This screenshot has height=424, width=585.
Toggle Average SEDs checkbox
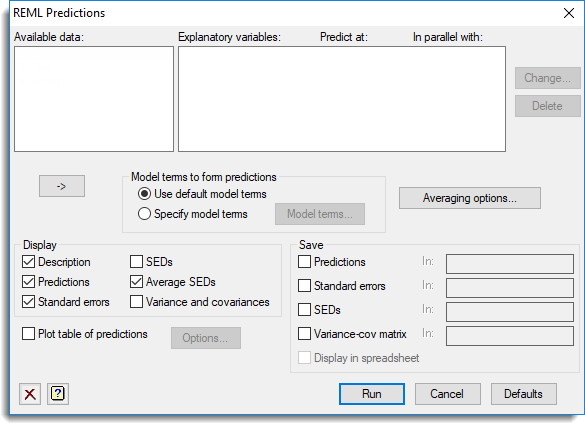point(136,282)
